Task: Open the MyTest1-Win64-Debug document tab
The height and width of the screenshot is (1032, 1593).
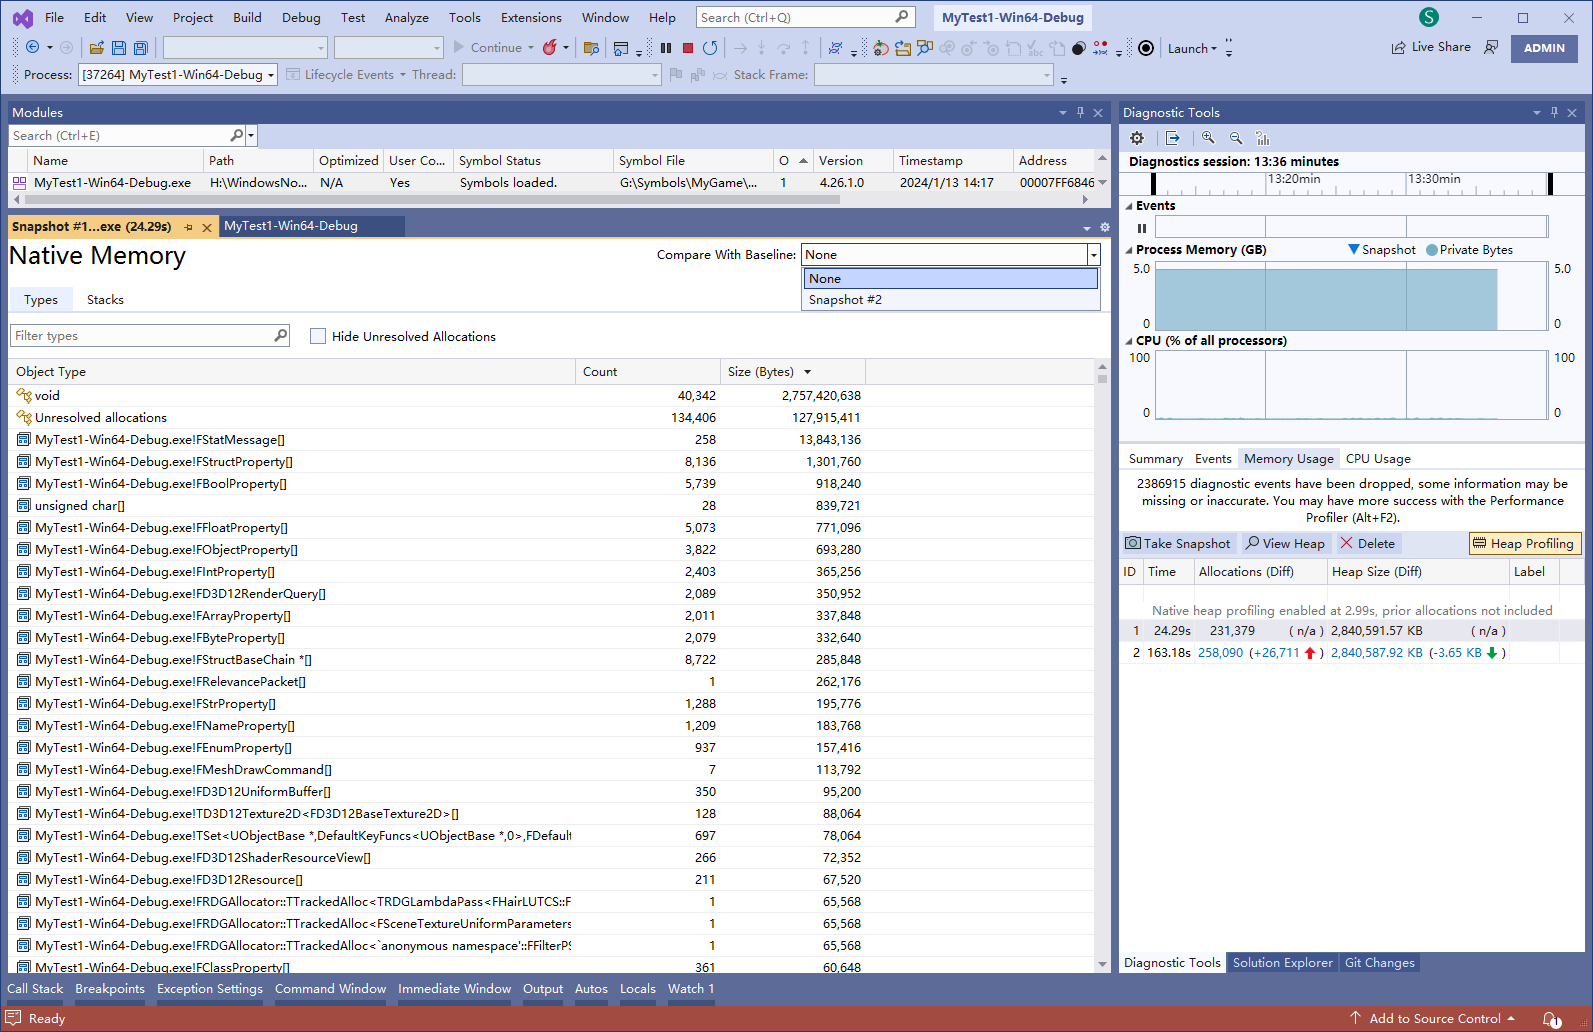Action: 291,226
